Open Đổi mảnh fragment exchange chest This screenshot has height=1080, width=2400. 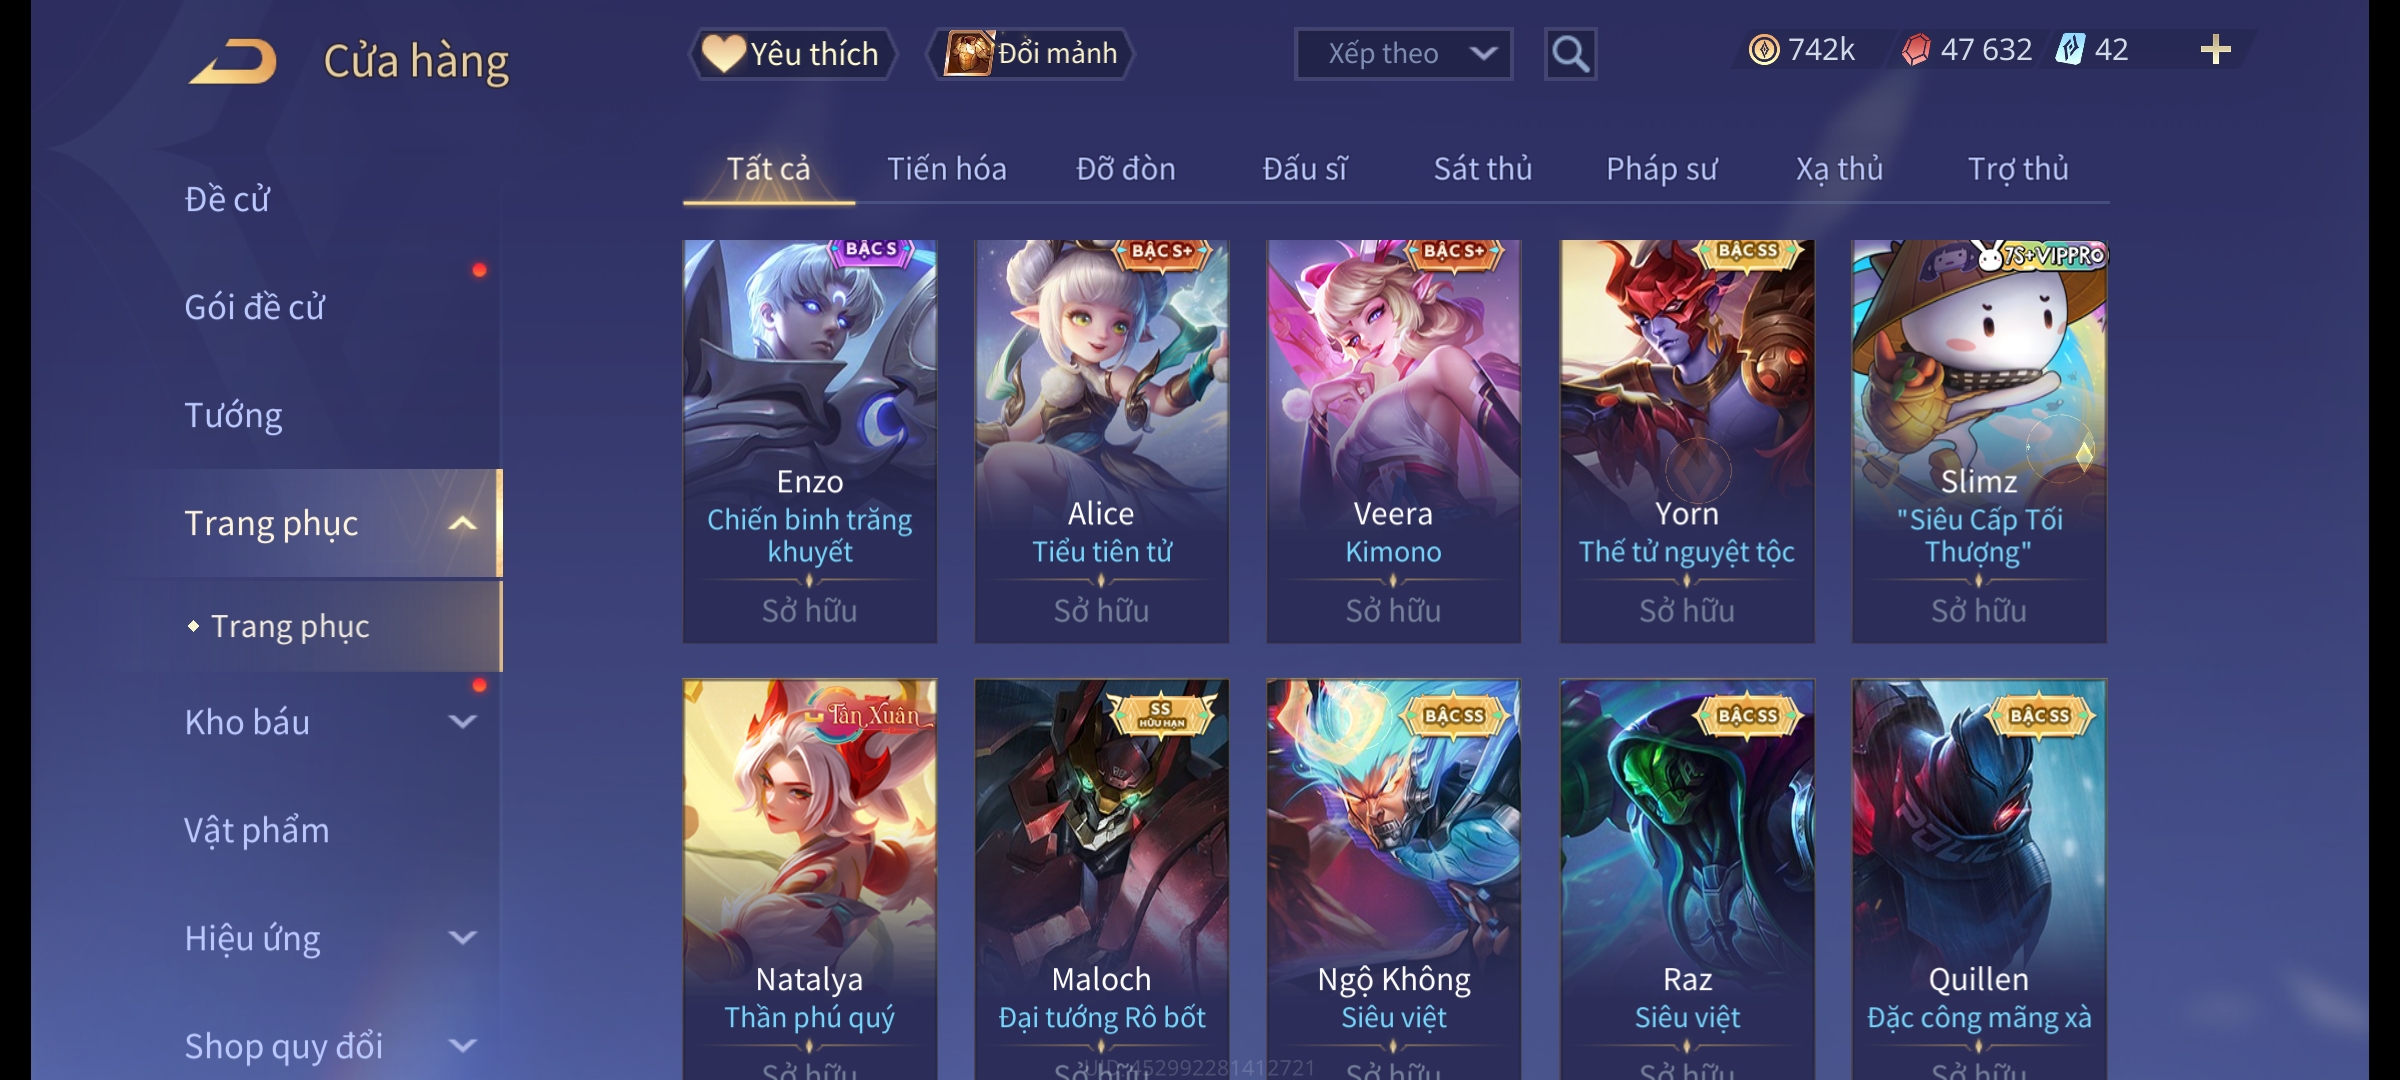click(x=1031, y=54)
